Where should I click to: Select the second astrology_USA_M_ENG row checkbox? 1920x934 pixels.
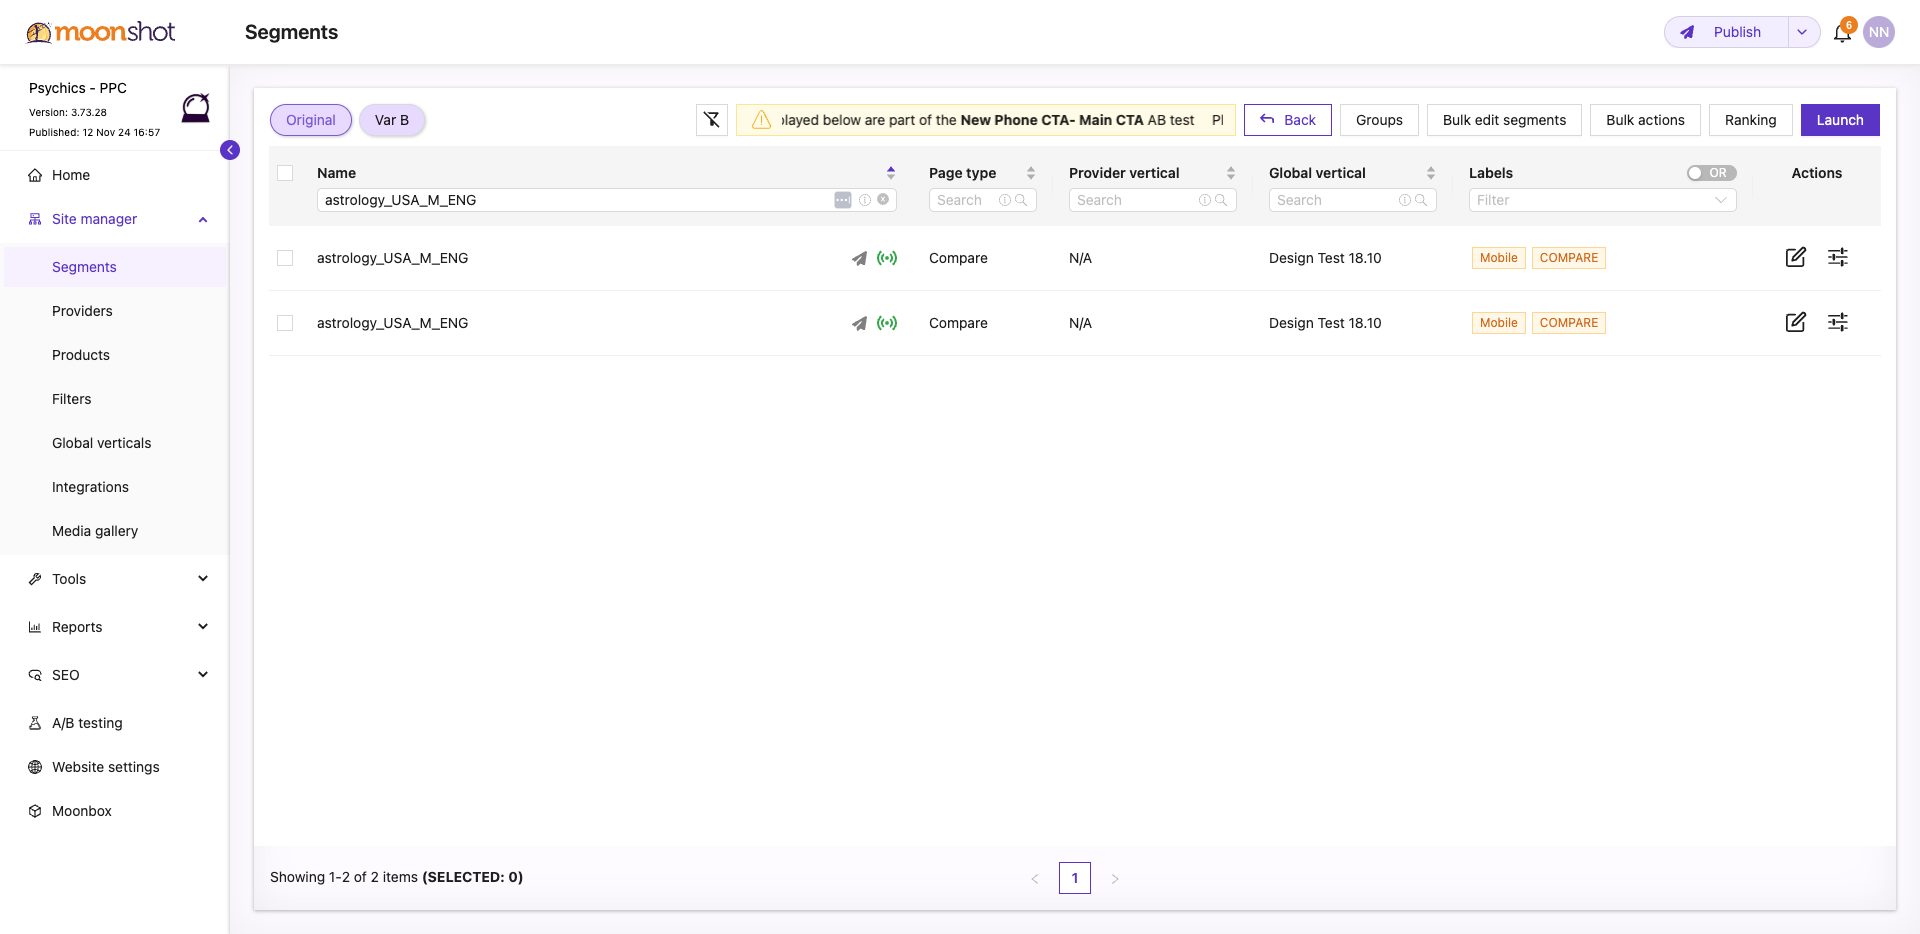click(x=285, y=323)
